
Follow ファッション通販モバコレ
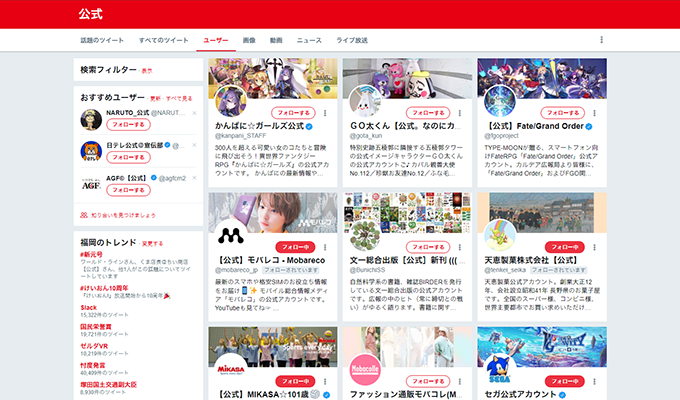[428, 381]
